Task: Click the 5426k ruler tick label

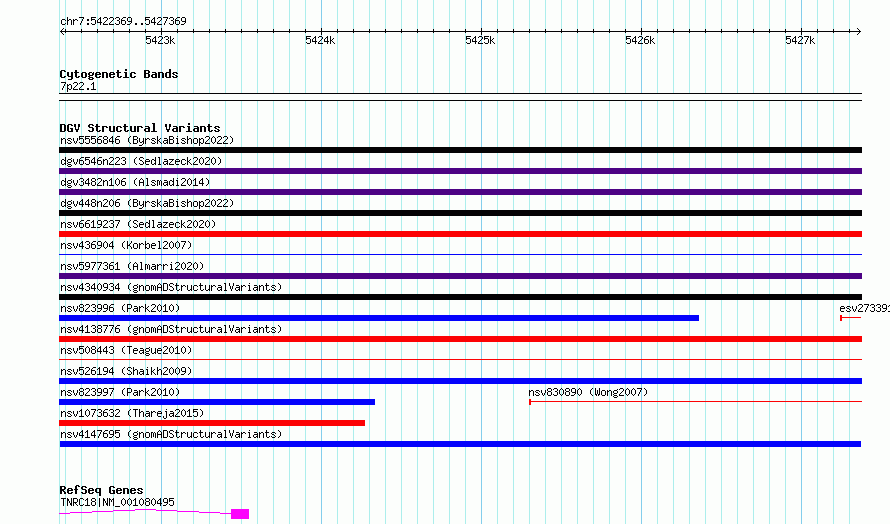Action: point(640,40)
